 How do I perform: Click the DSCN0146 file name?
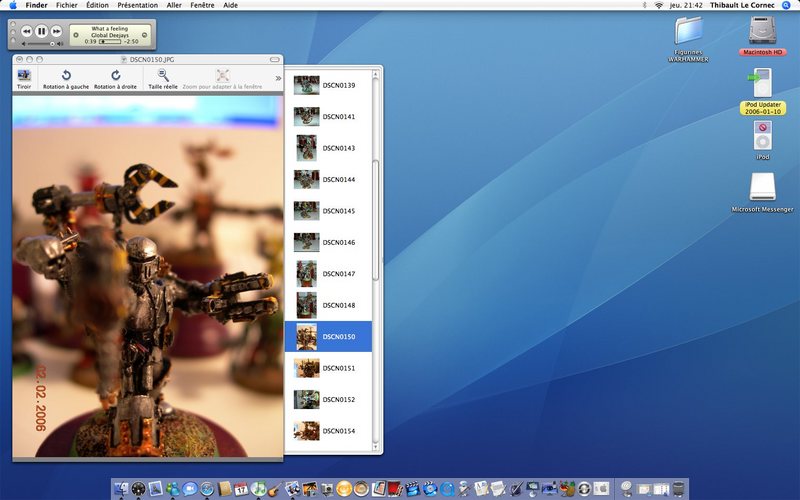coord(339,242)
